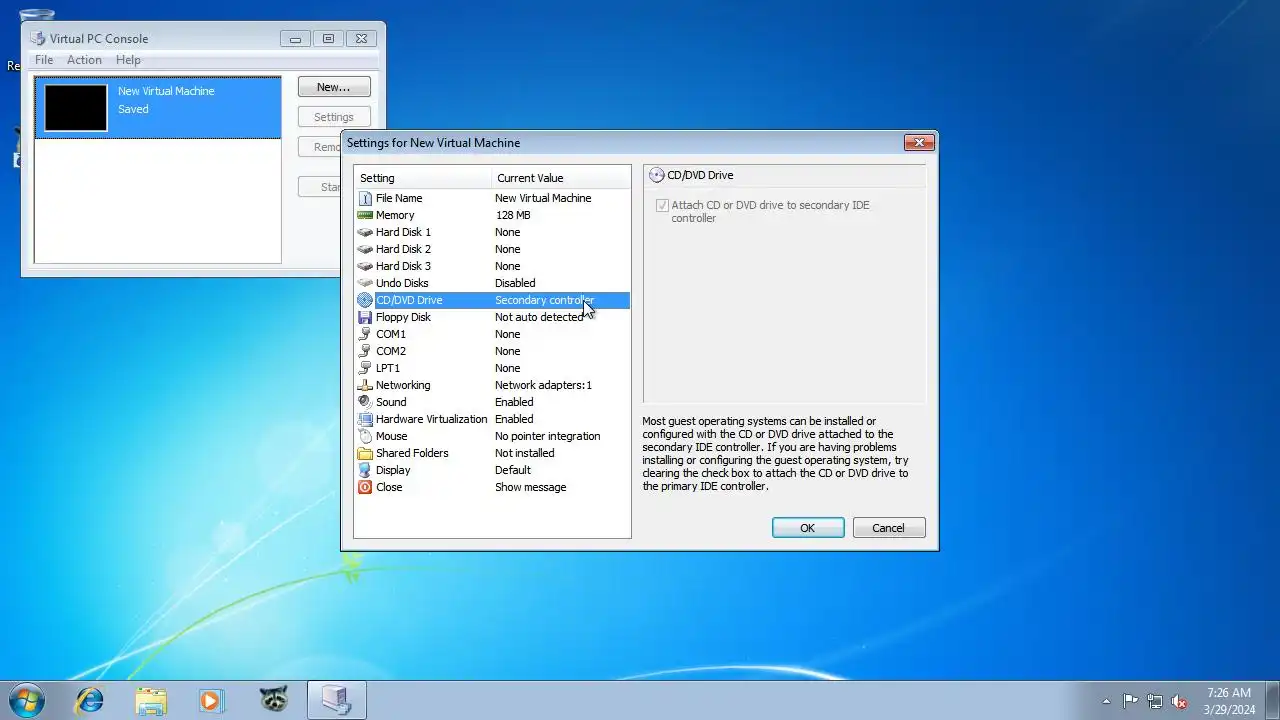Click the Networking adapter icon
The height and width of the screenshot is (720, 1280).
coord(365,385)
